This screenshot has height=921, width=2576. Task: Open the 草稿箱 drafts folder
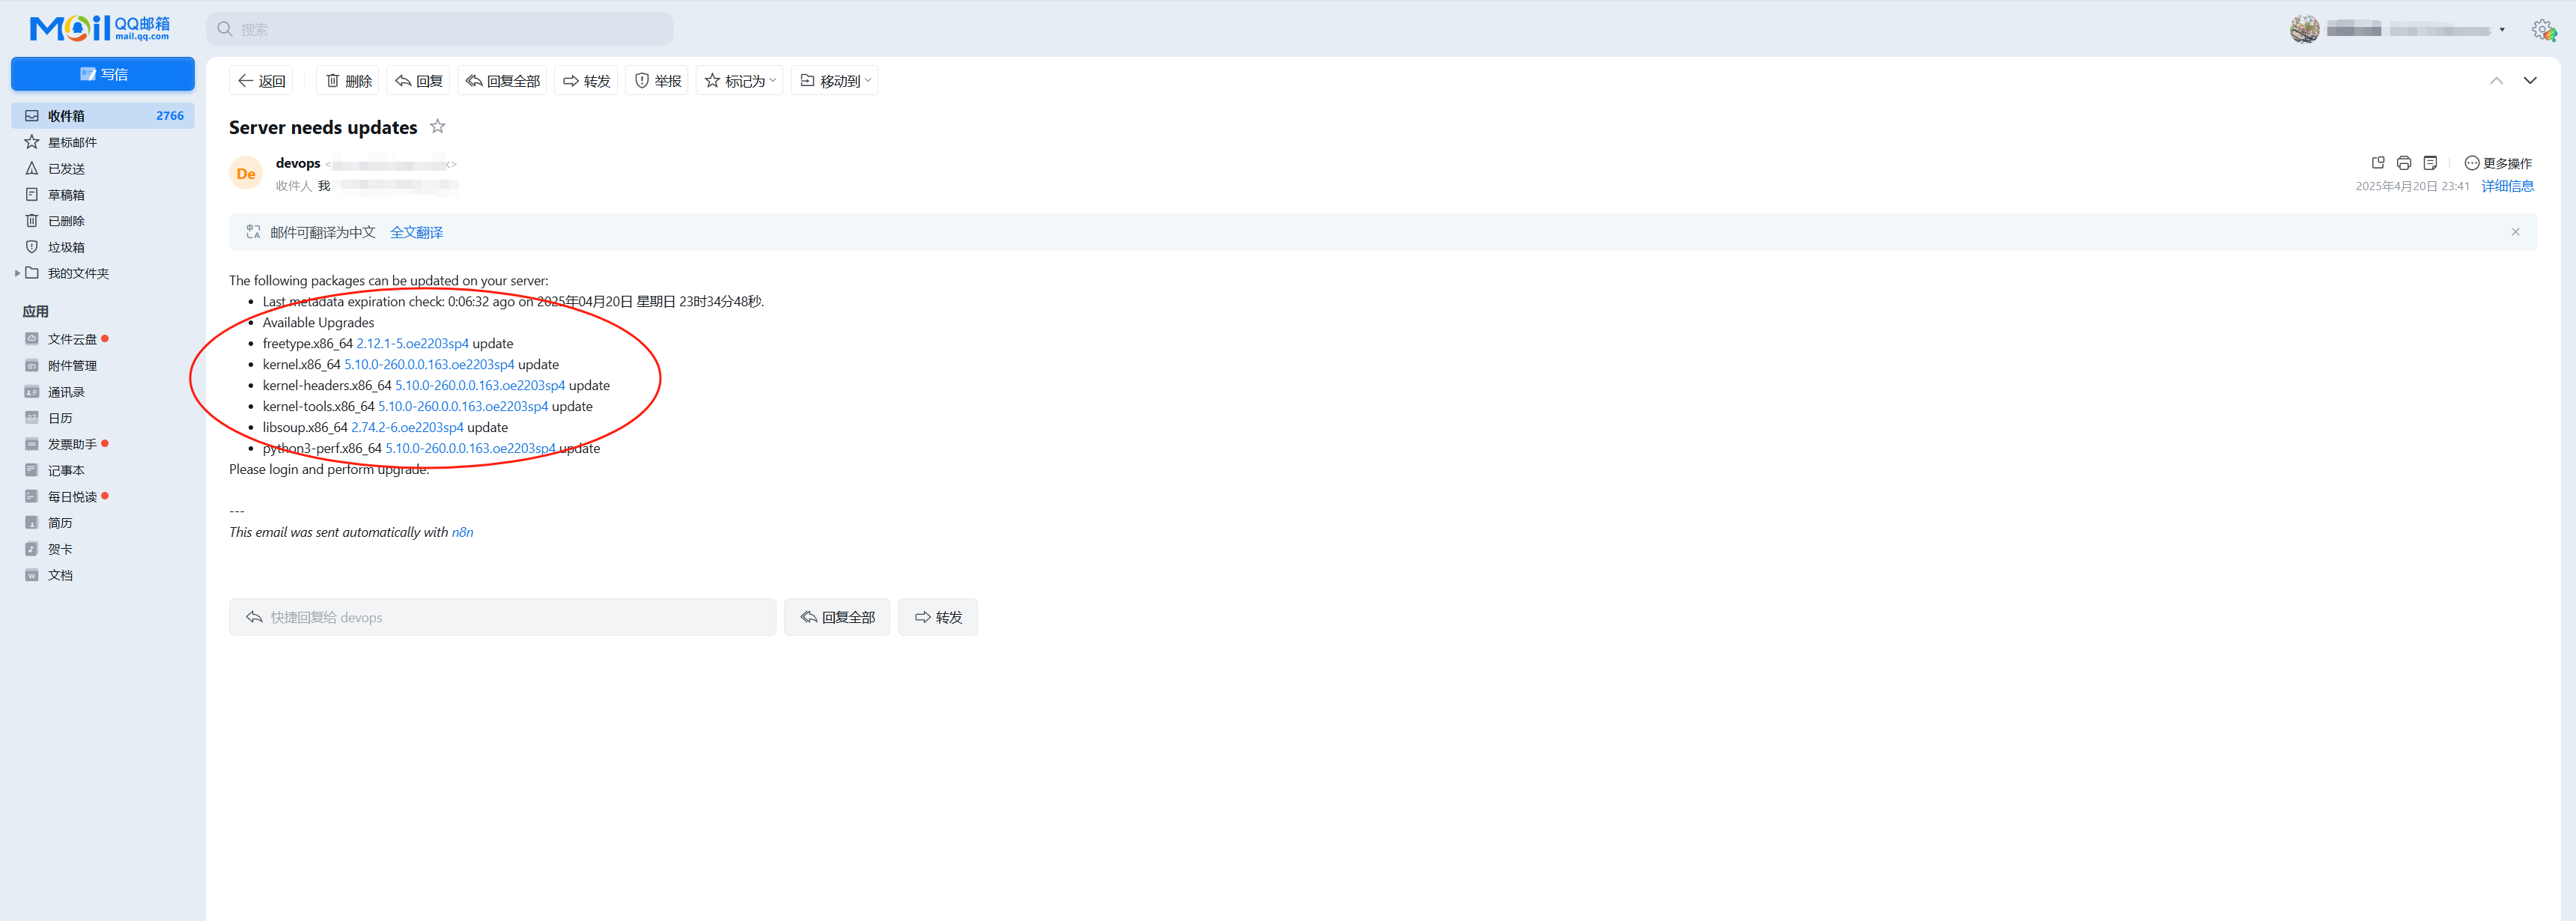click(66, 195)
